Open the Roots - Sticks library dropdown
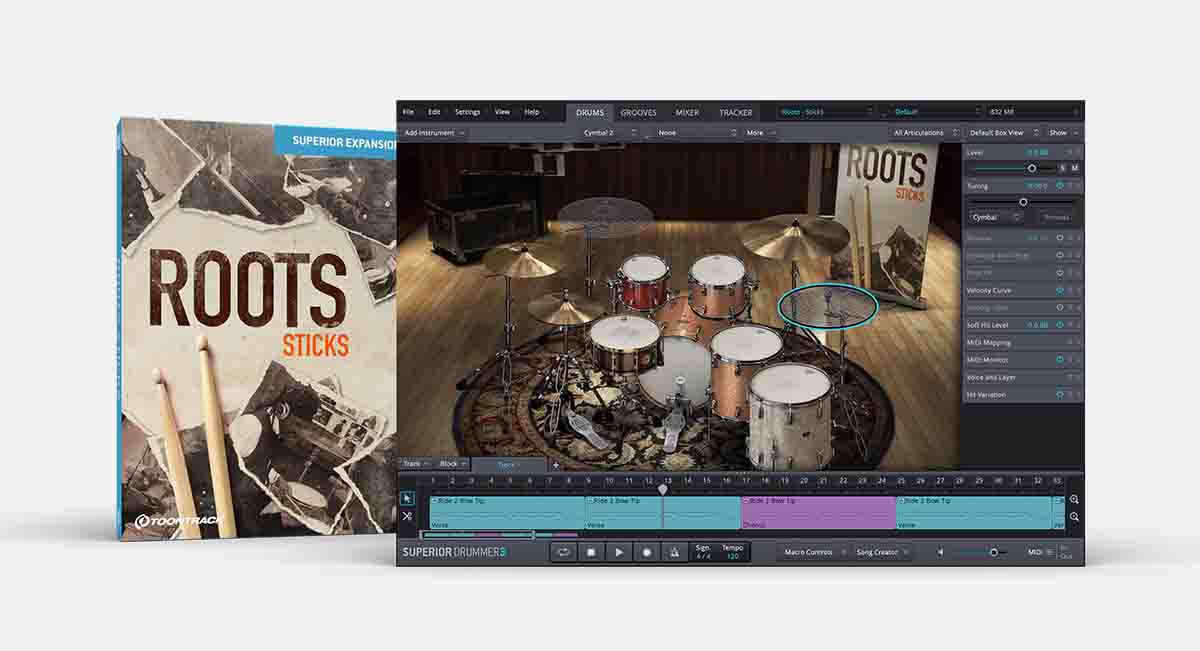 coord(826,112)
